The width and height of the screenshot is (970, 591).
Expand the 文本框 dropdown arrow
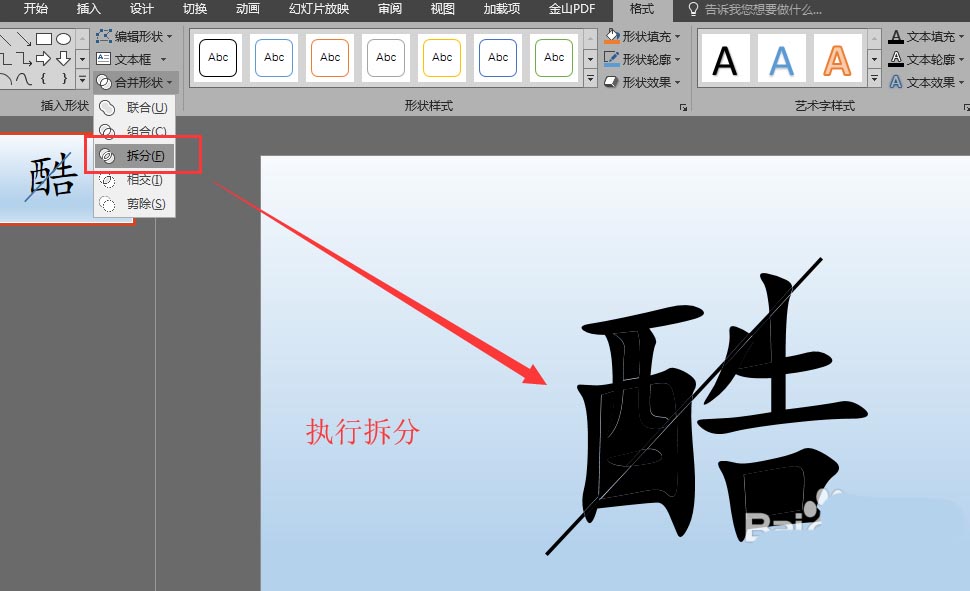[163, 59]
